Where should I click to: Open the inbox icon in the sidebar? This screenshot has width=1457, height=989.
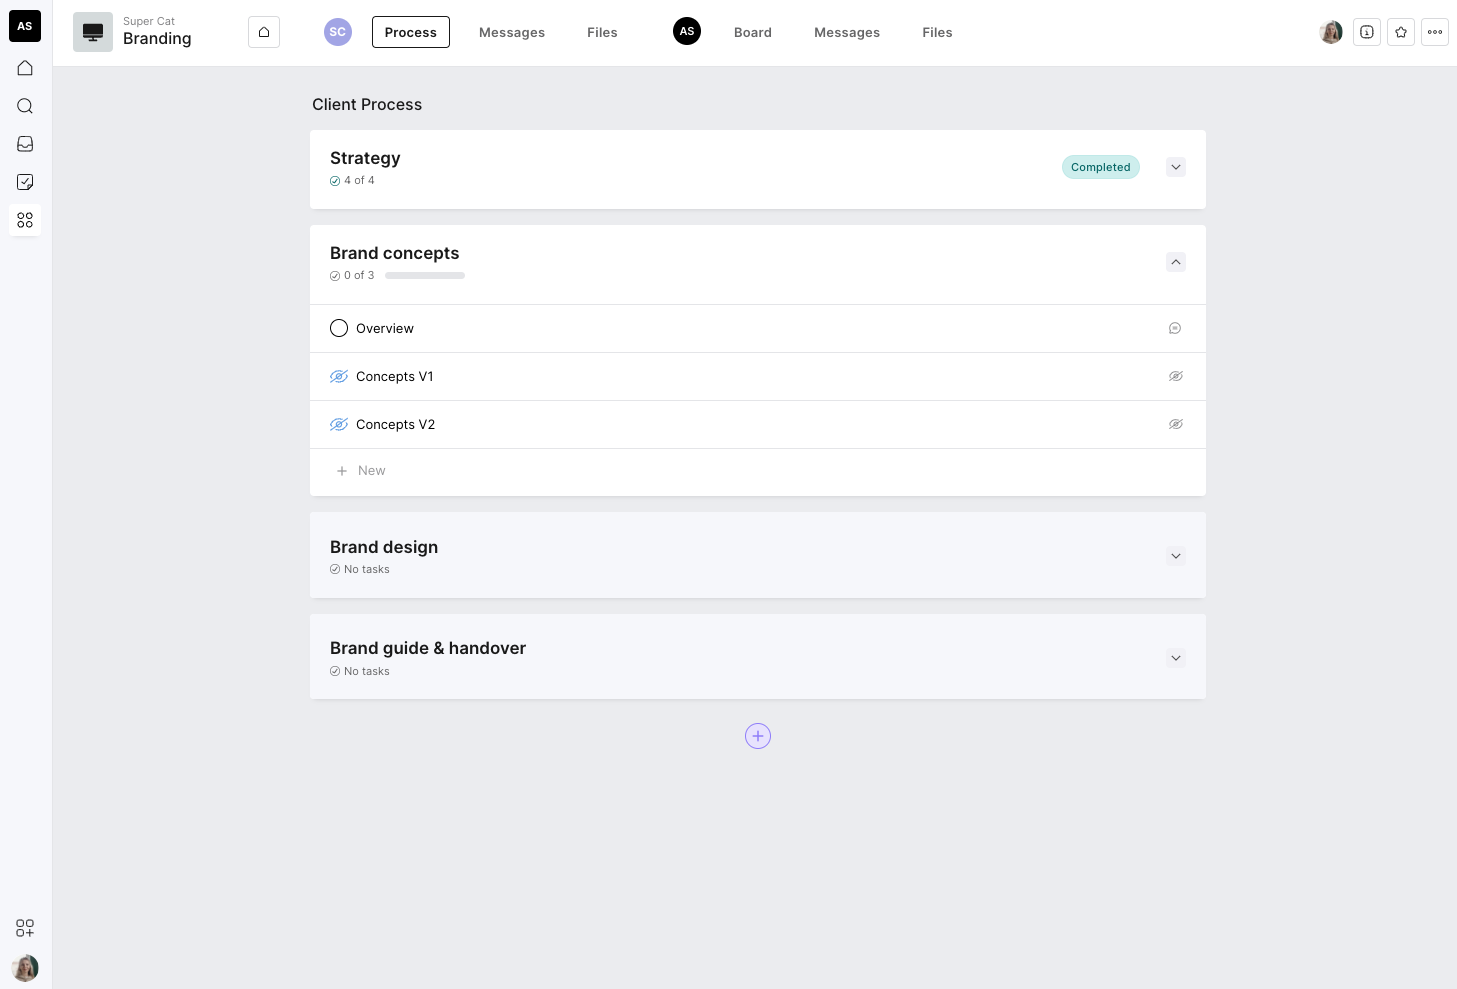pos(25,144)
